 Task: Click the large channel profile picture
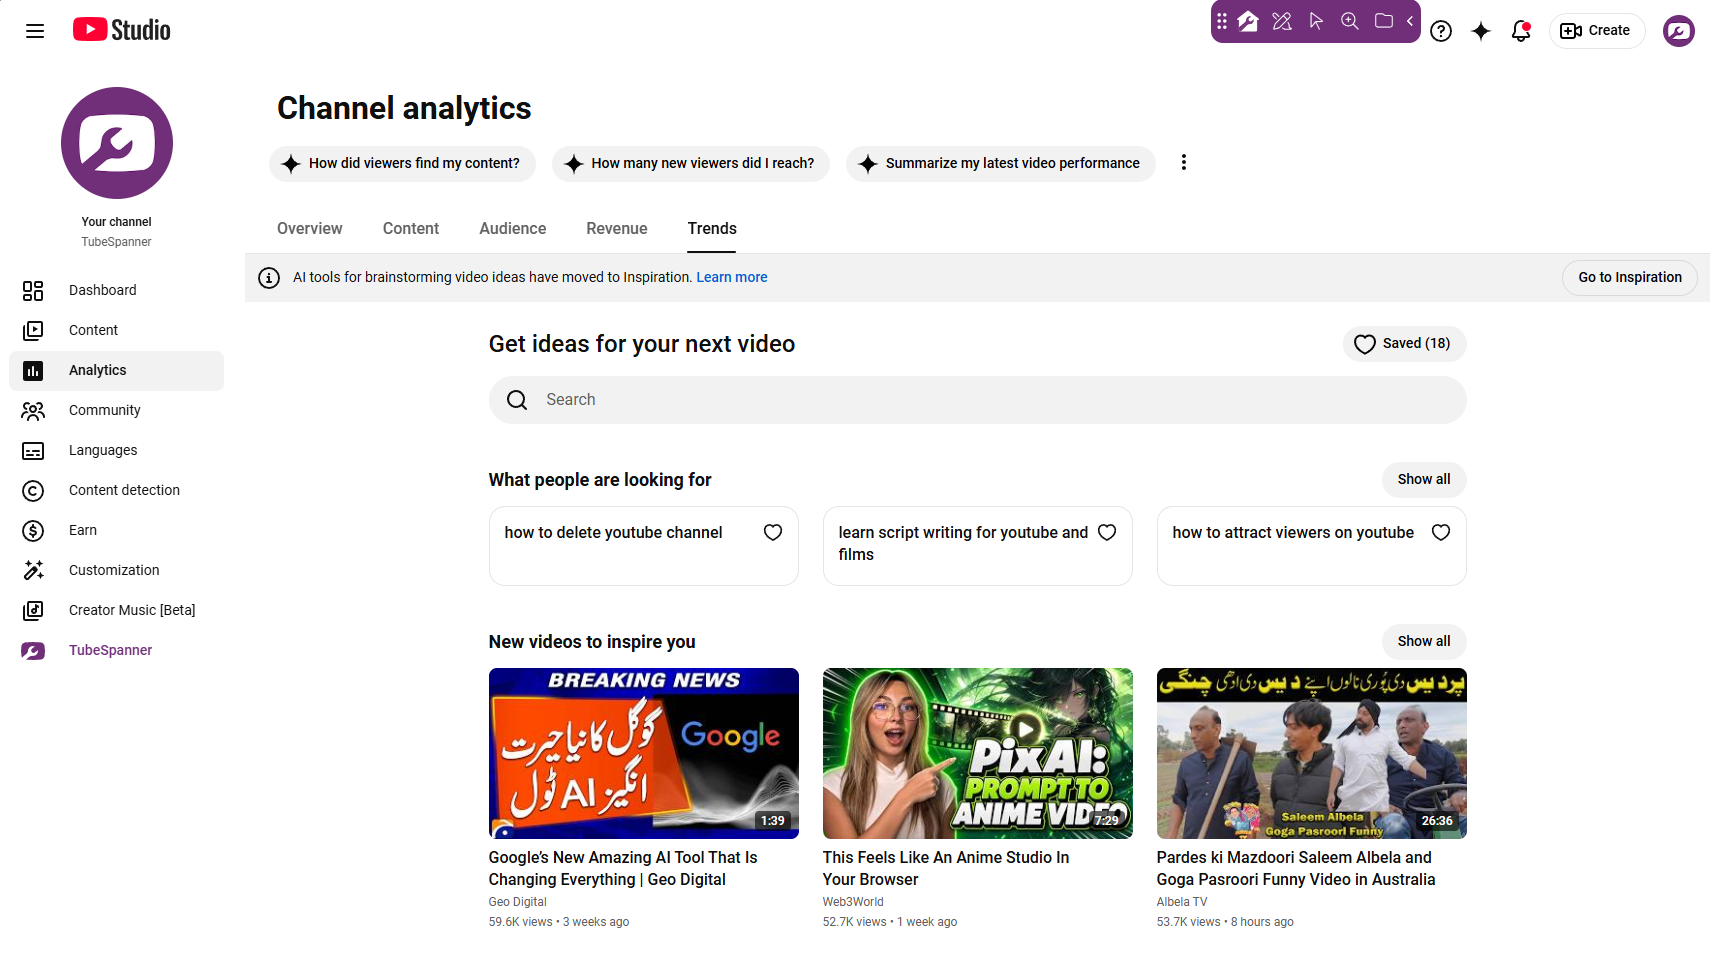coord(117,143)
